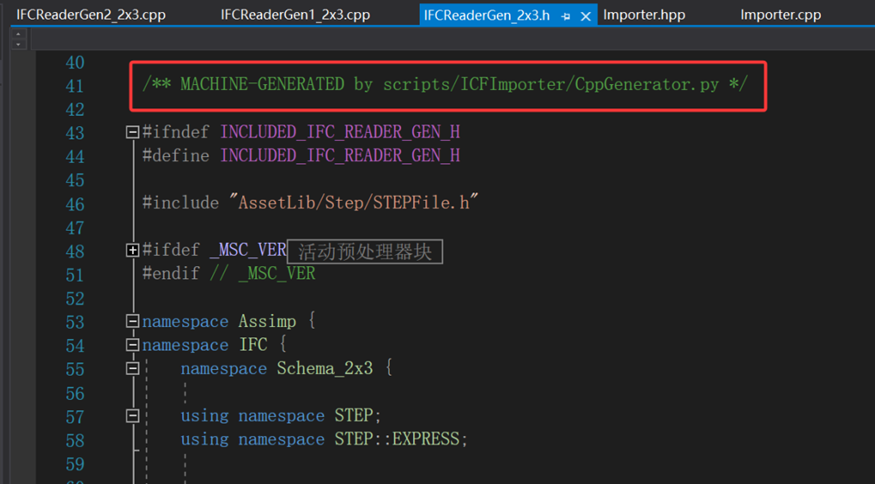
Task: Collapse the using namespace STEP region
Action: (x=132, y=416)
